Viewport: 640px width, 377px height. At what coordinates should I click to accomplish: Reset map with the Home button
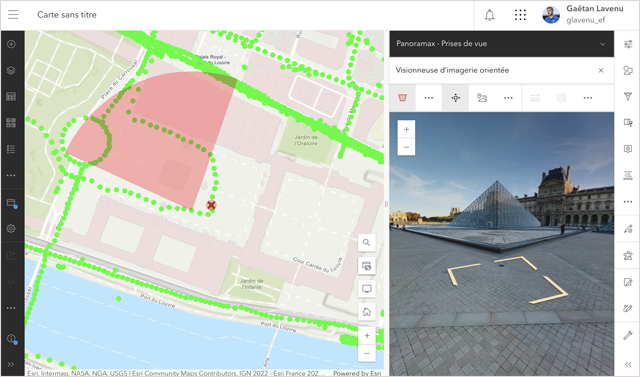367,312
